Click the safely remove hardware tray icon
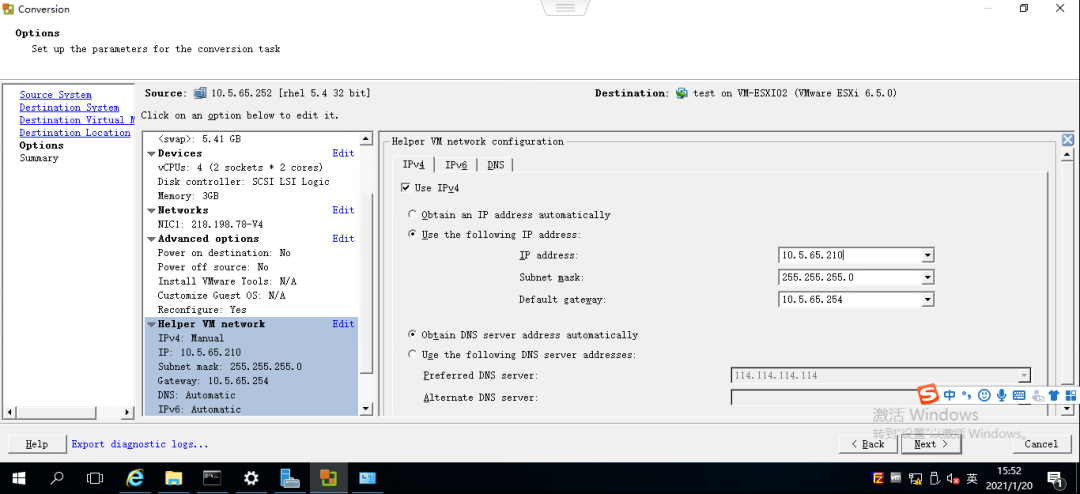 pos(934,478)
